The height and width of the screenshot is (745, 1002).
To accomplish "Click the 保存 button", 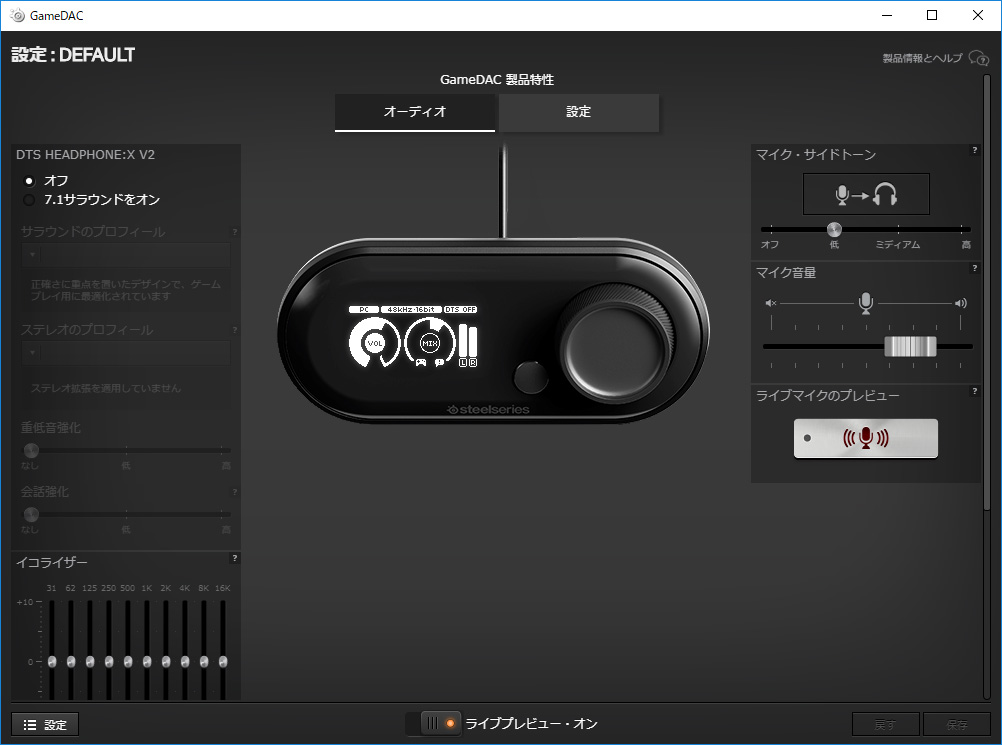I will click(x=957, y=725).
